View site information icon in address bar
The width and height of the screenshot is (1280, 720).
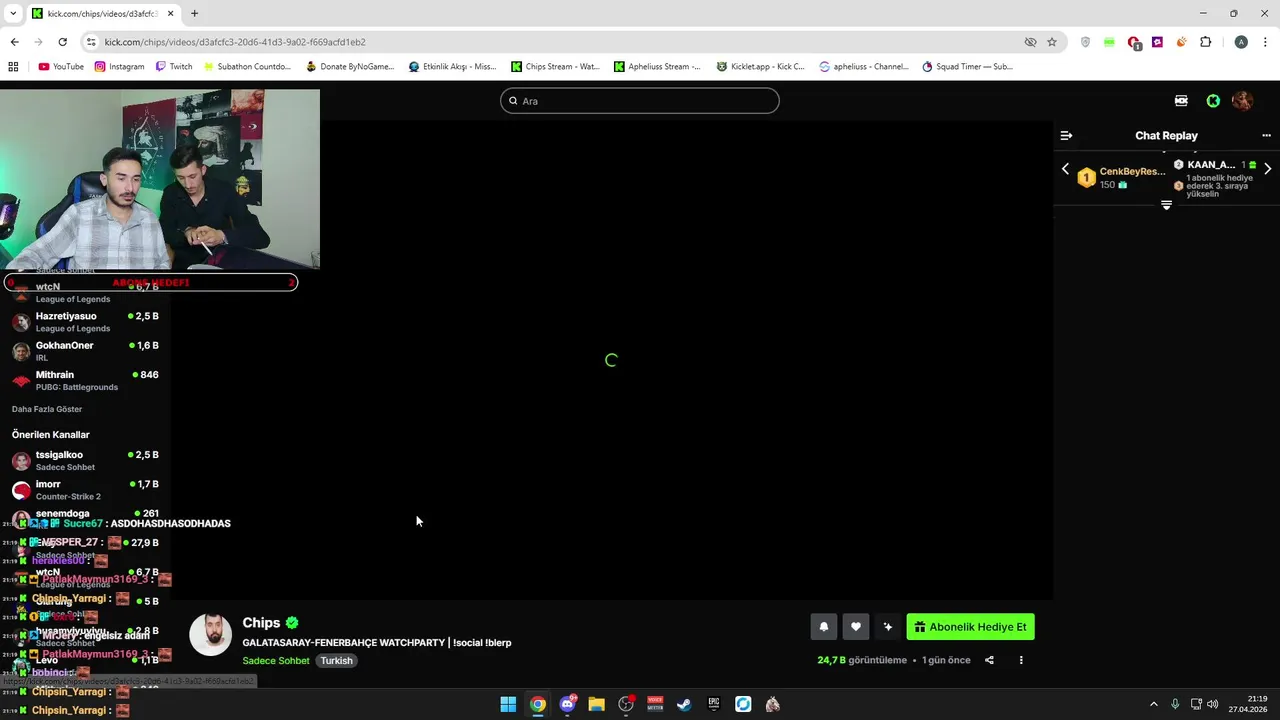[91, 42]
